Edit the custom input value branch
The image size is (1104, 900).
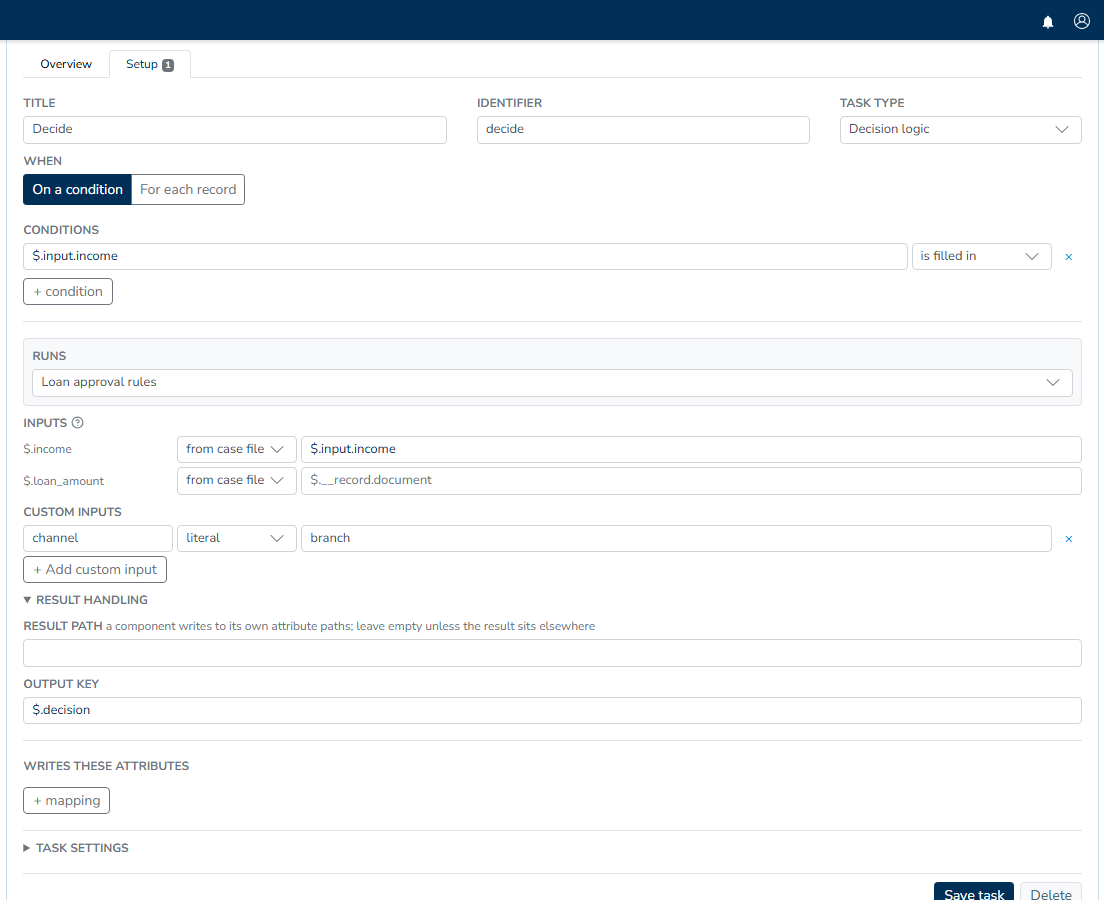[x=676, y=538]
